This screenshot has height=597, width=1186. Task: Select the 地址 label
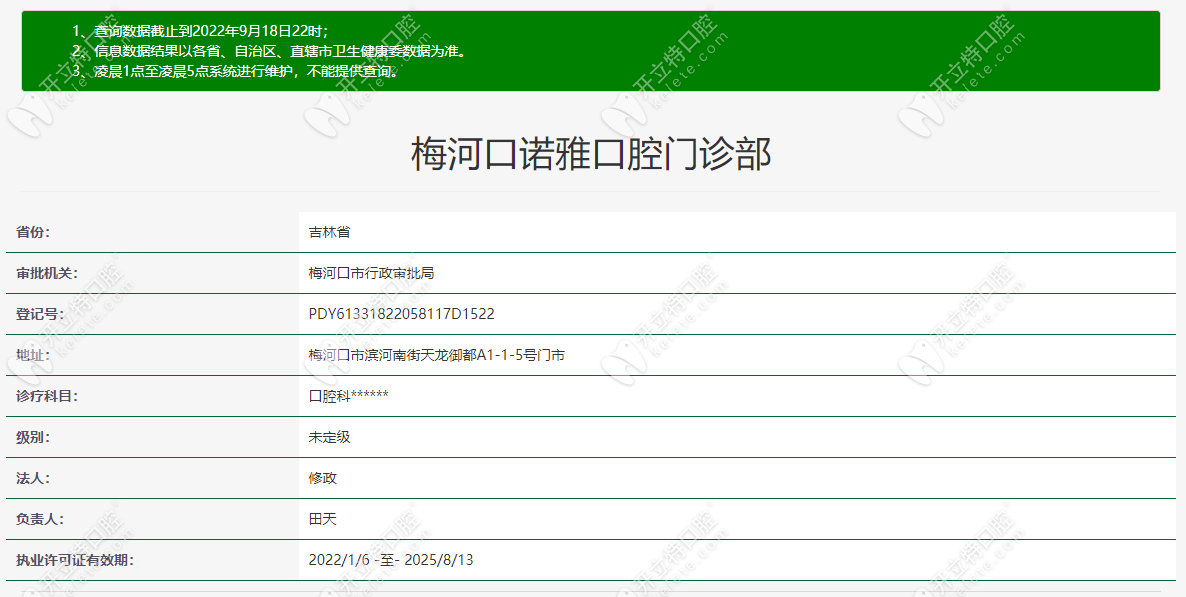[33, 355]
